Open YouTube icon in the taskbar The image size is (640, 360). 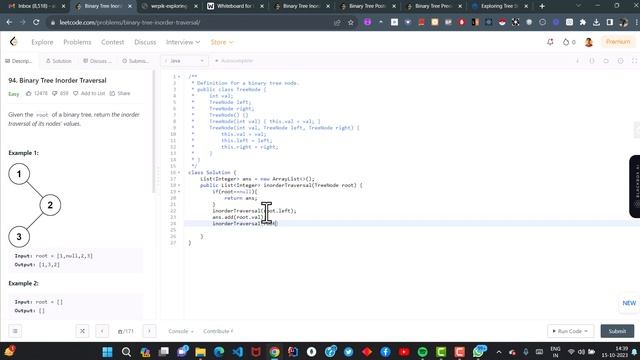tap(404, 352)
